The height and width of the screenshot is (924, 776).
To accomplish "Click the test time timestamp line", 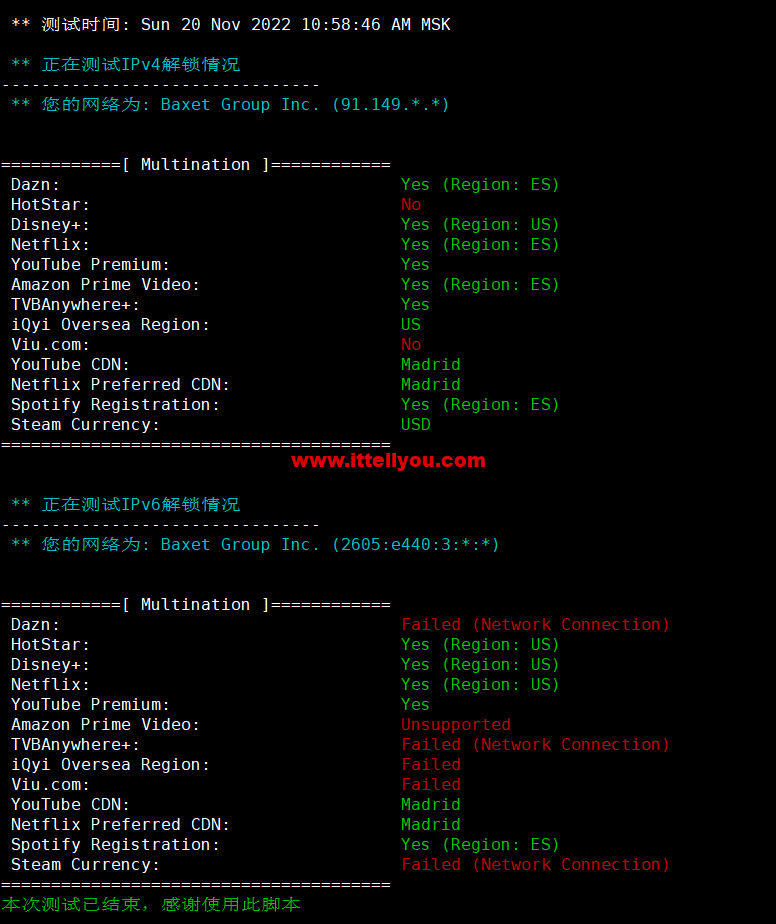I will click(x=231, y=24).
